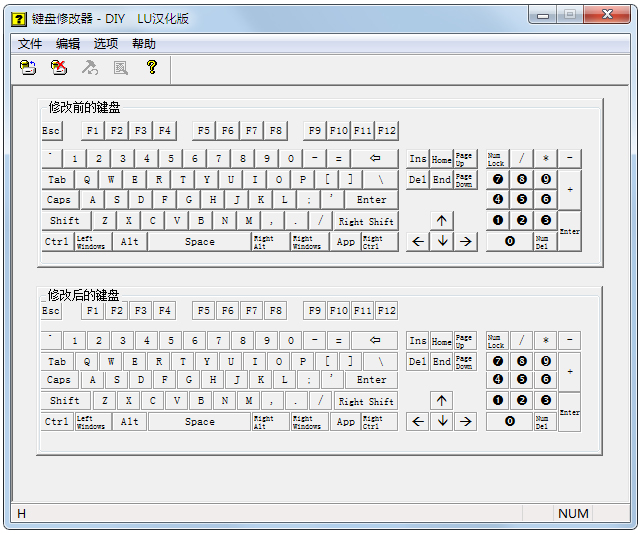The width and height of the screenshot is (641, 534).
Task: Click the grayed view-mappings magnifier toolbar icon
Action: point(121,67)
